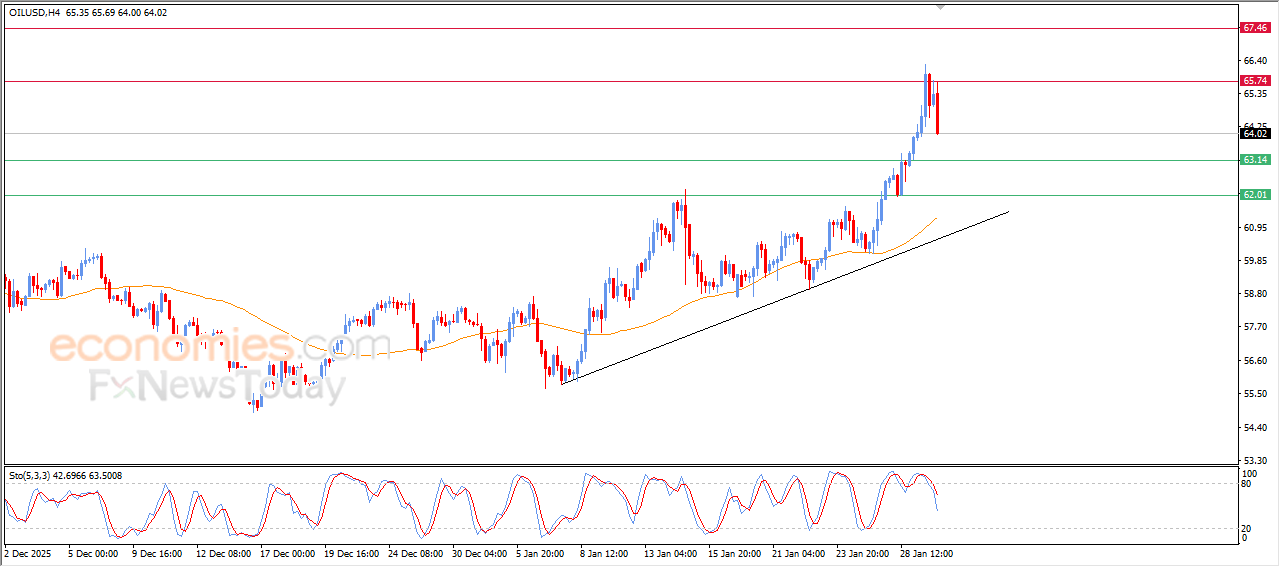The image size is (1280, 567).
Task: Select the red 65.74 price label
Action: (1255, 81)
